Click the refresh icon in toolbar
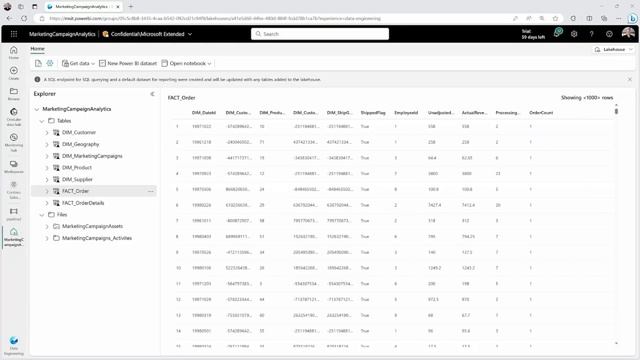The height and width of the screenshot is (360, 640). [38, 63]
